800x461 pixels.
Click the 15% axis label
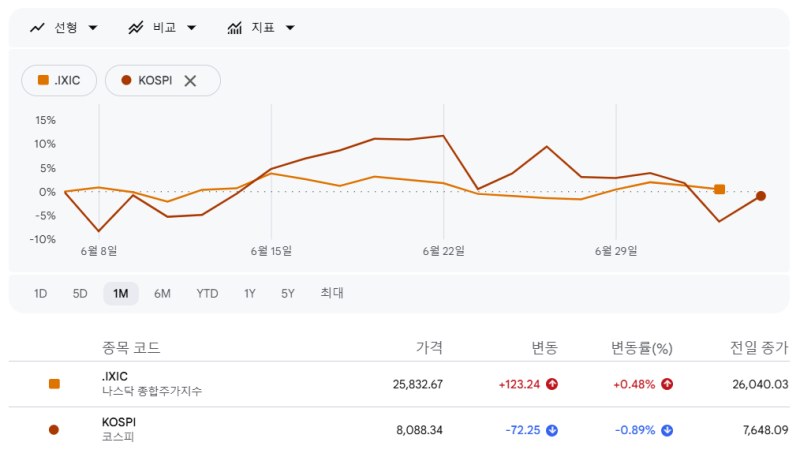pos(45,120)
